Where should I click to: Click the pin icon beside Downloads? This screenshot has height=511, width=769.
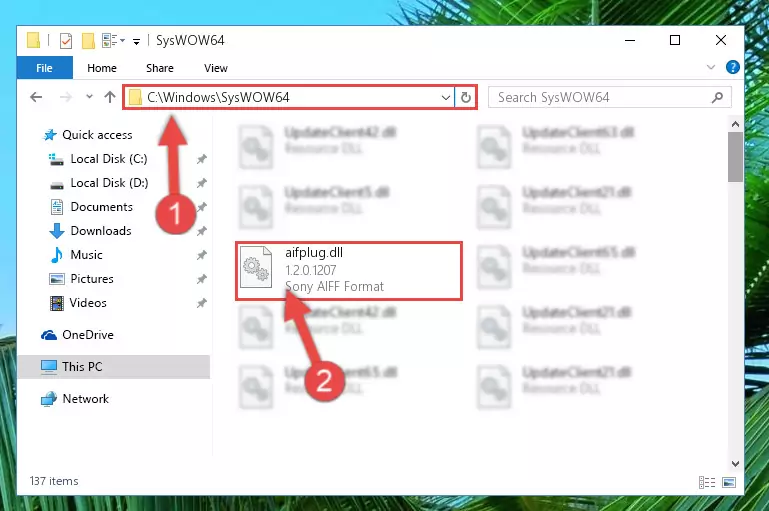(202, 231)
